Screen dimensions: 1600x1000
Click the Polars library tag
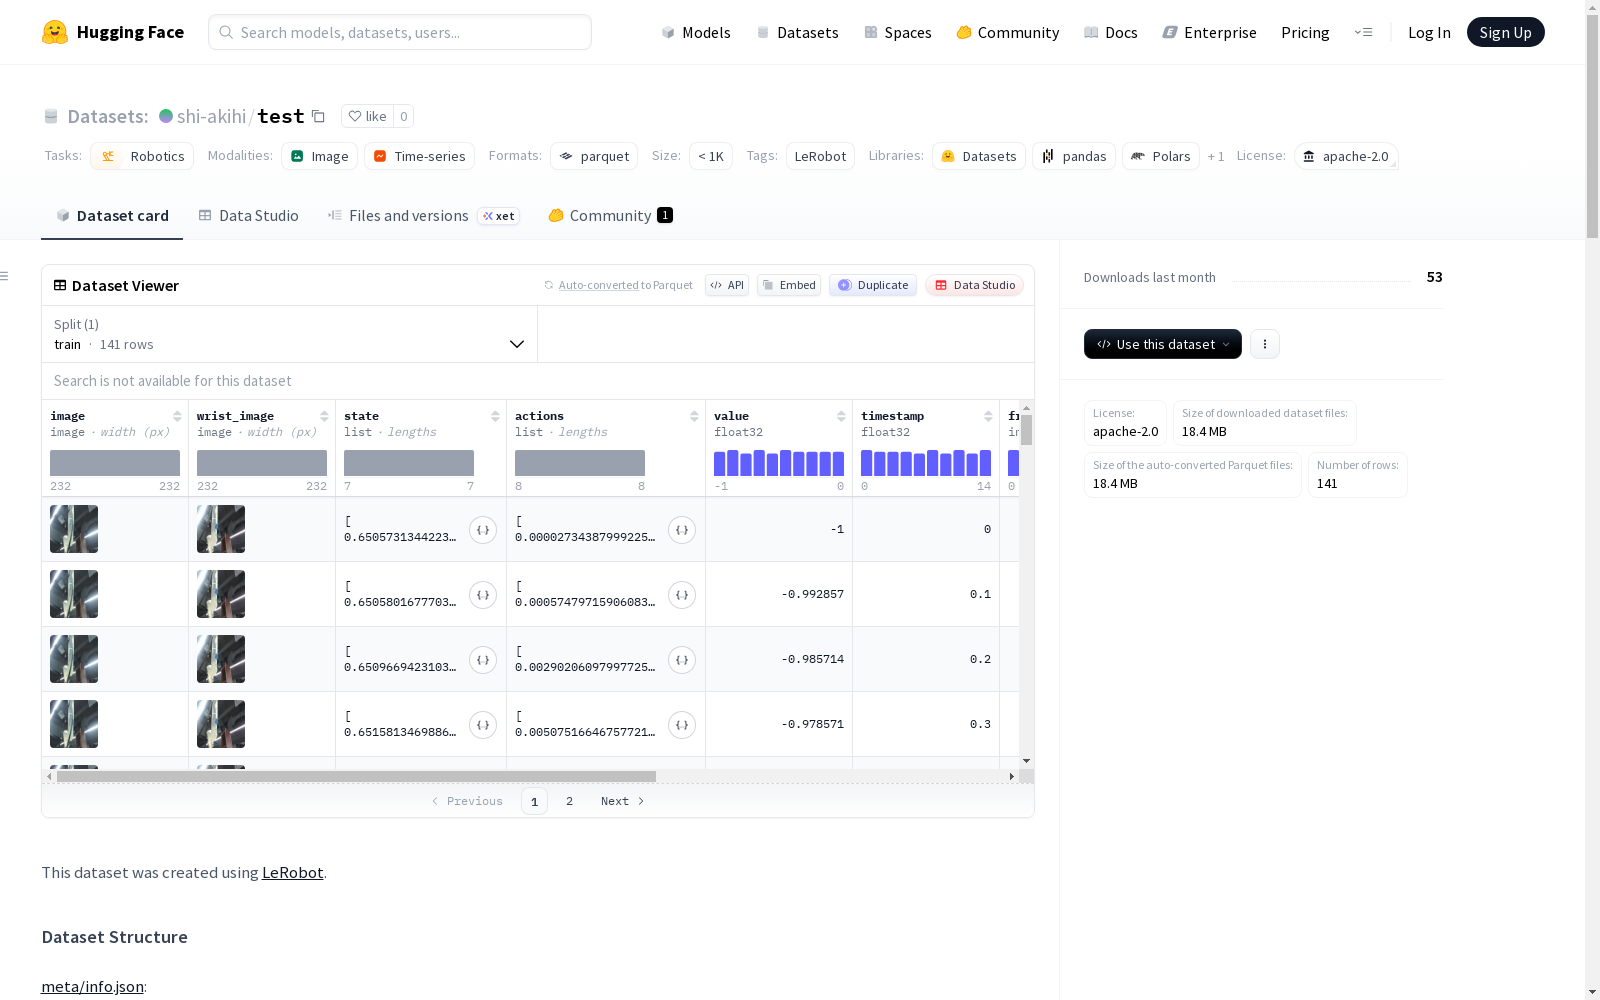1161,156
